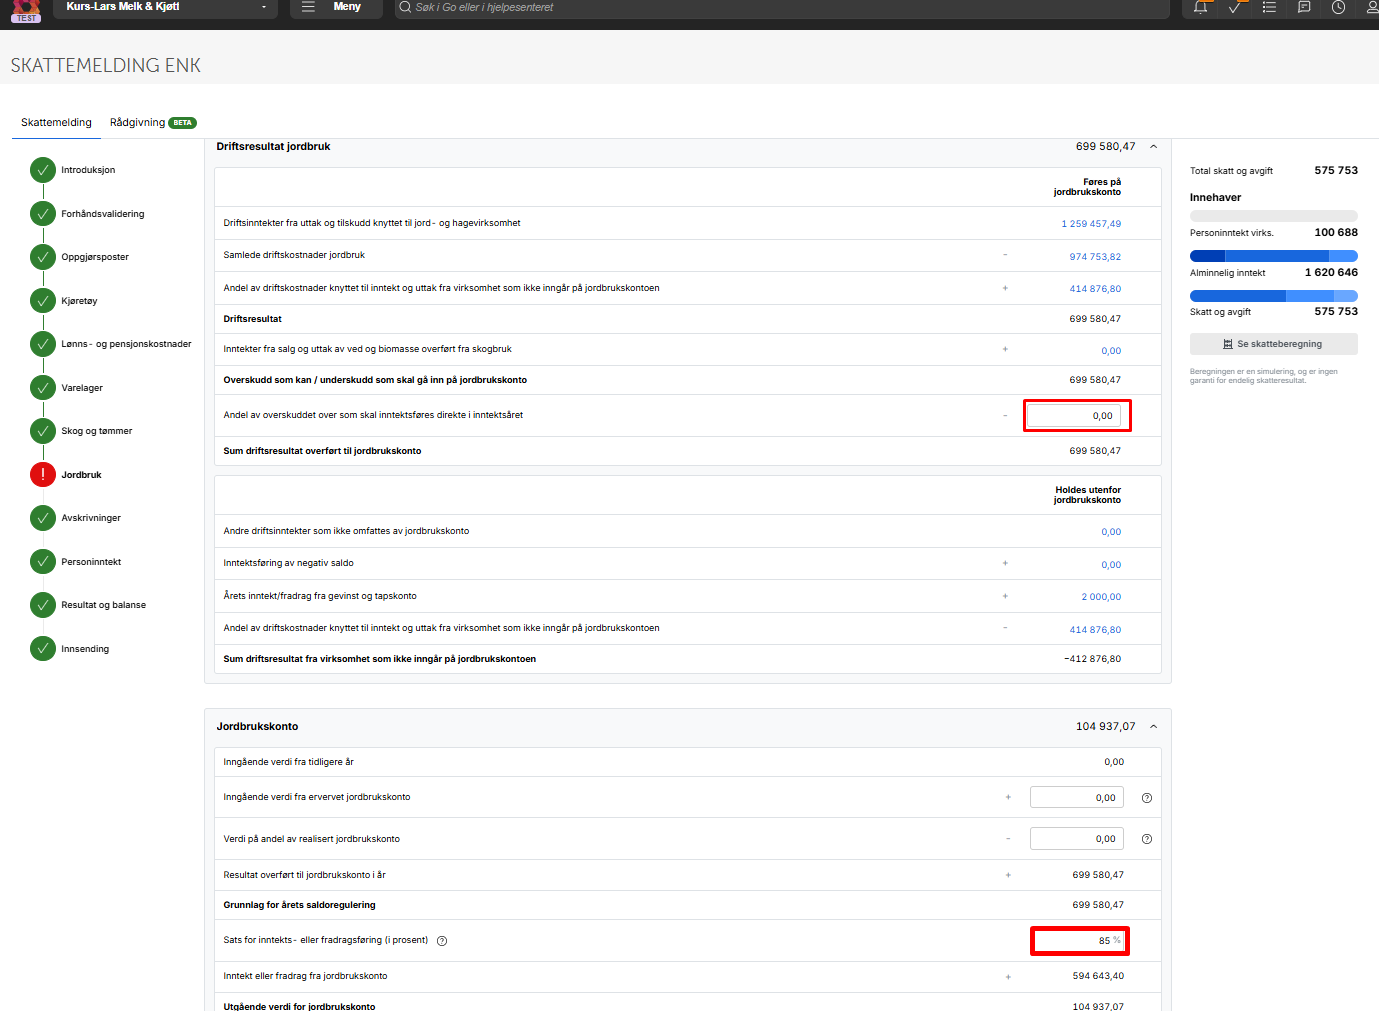The height and width of the screenshot is (1019, 1379).
Task: Click the Varelager step checkmark icon
Action: pyautogui.click(x=43, y=388)
